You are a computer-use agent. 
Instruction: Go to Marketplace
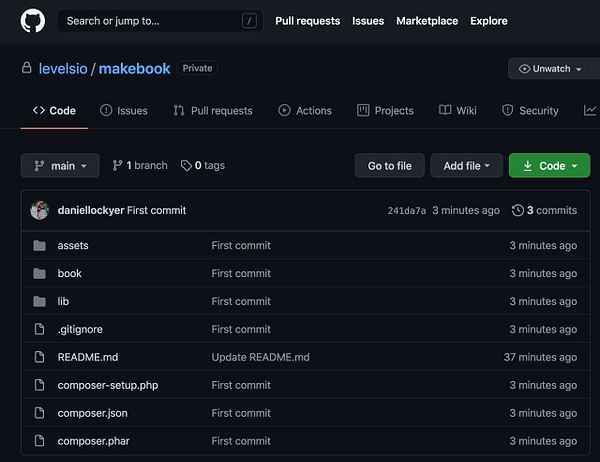pyautogui.click(x=427, y=21)
